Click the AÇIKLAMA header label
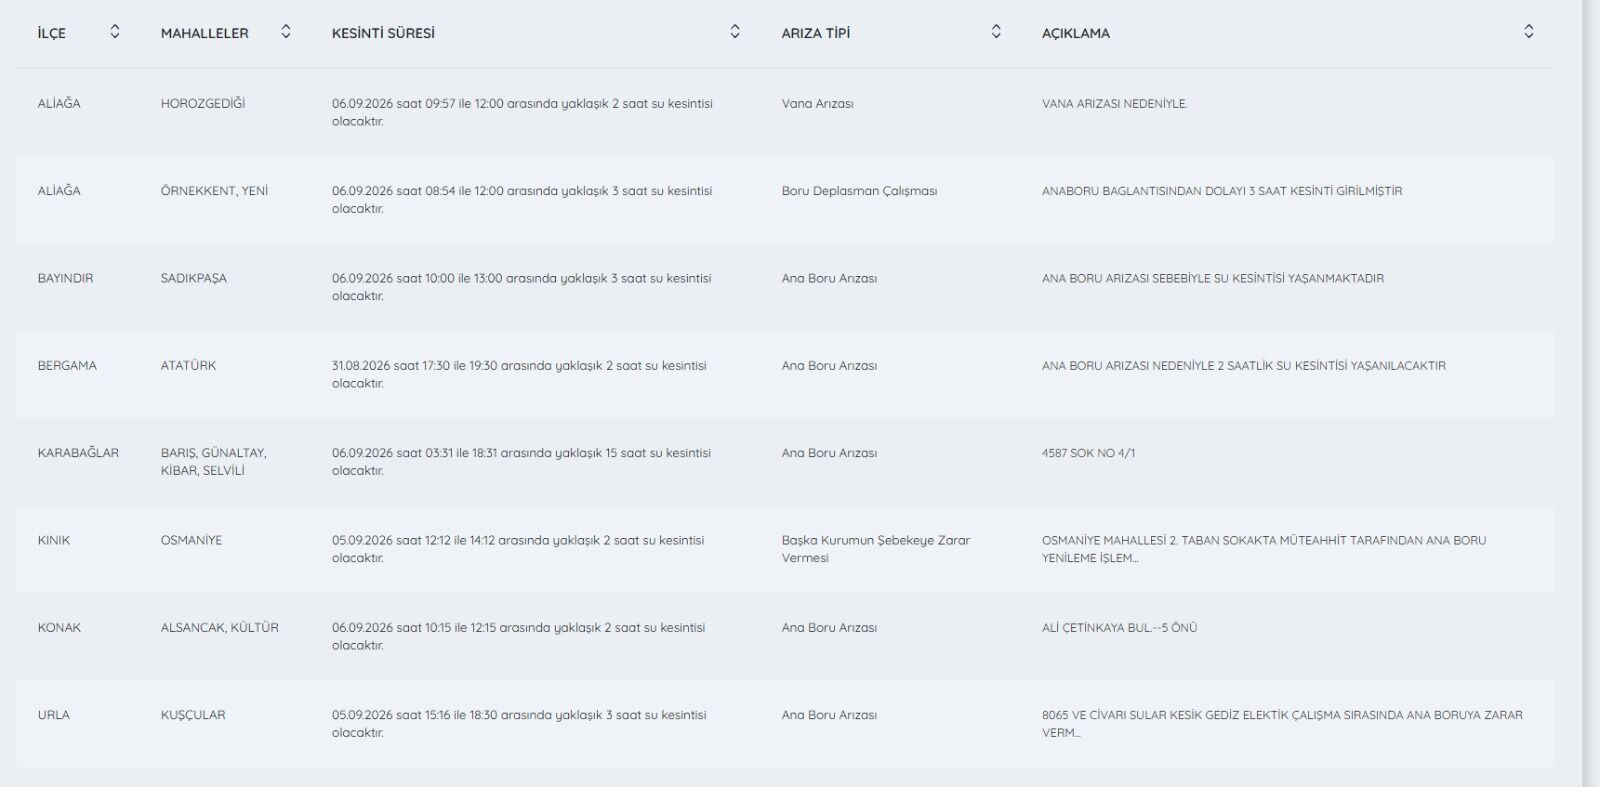This screenshot has width=1600, height=787. pos(1076,33)
